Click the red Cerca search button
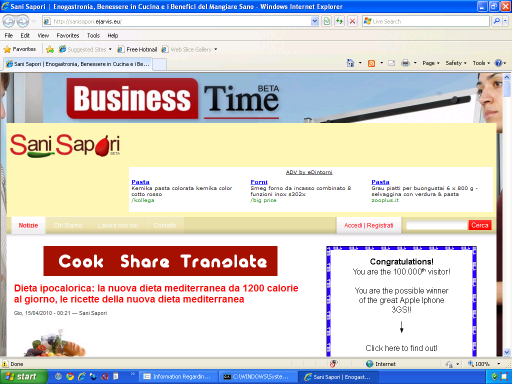The image size is (512, 384). point(480,225)
